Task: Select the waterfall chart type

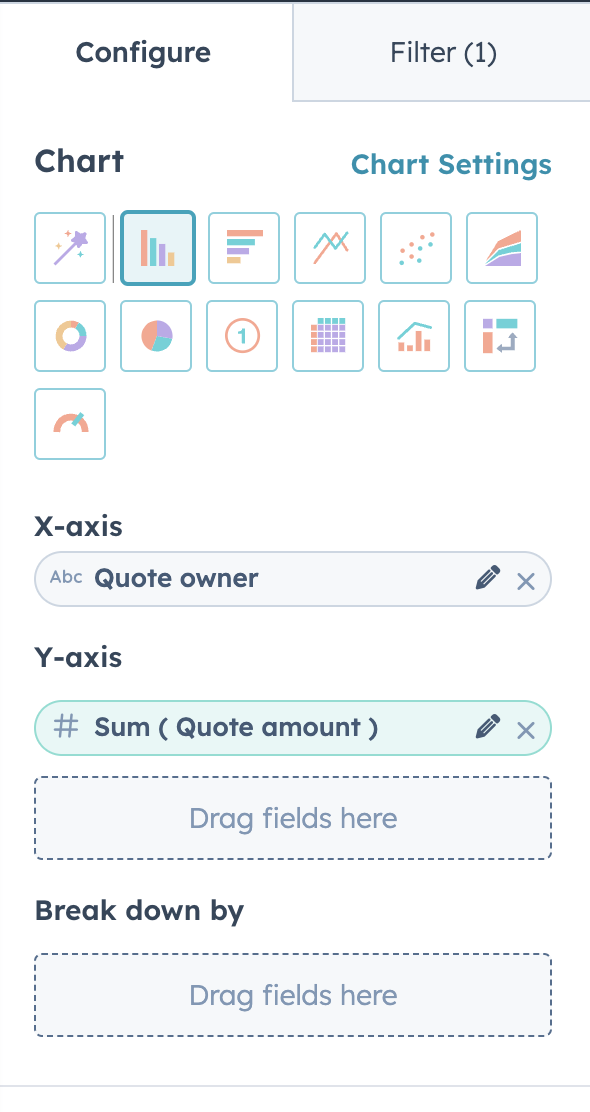Action: [x=499, y=336]
